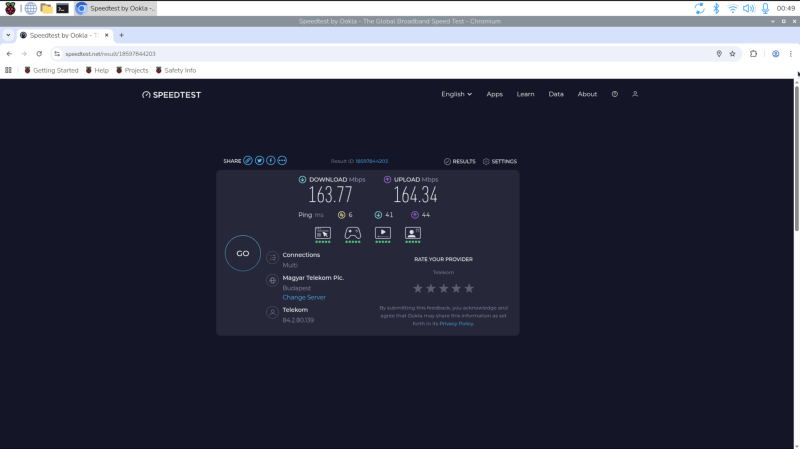This screenshot has width=800, height=449.
Task: Click the location permission icon in address bar
Action: (719, 54)
